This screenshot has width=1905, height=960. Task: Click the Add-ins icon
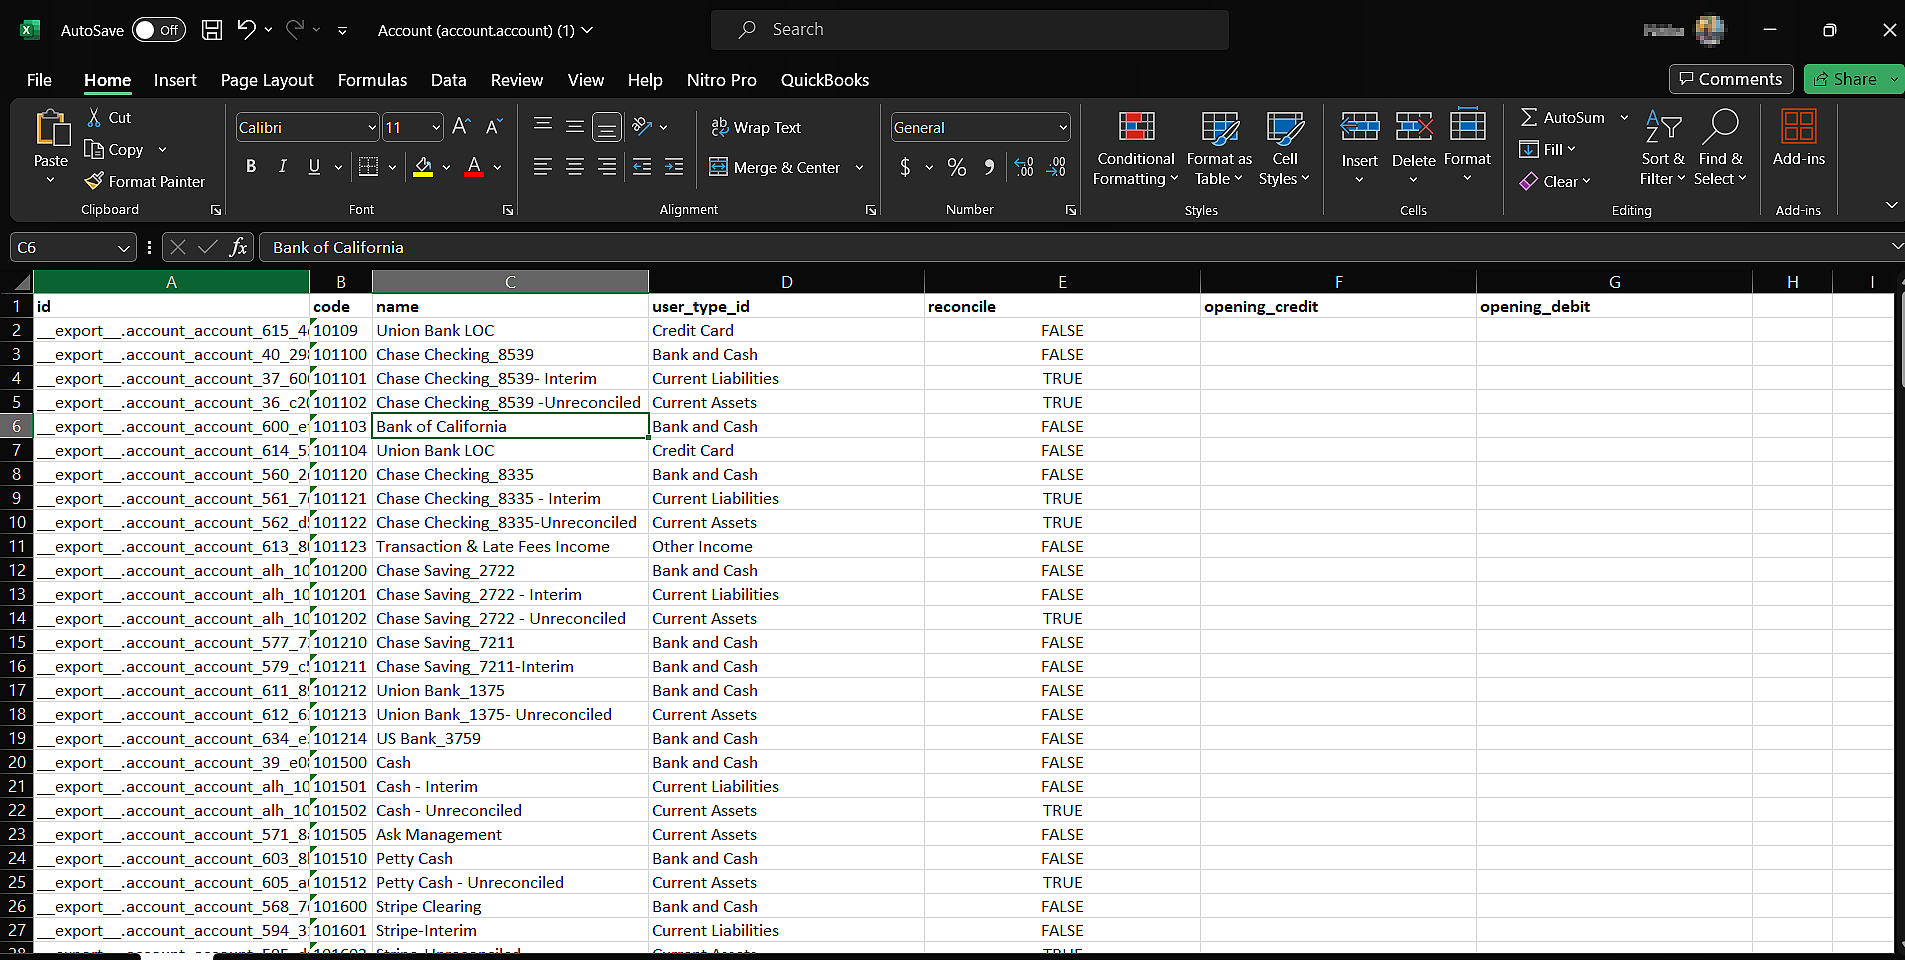pyautogui.click(x=1799, y=127)
